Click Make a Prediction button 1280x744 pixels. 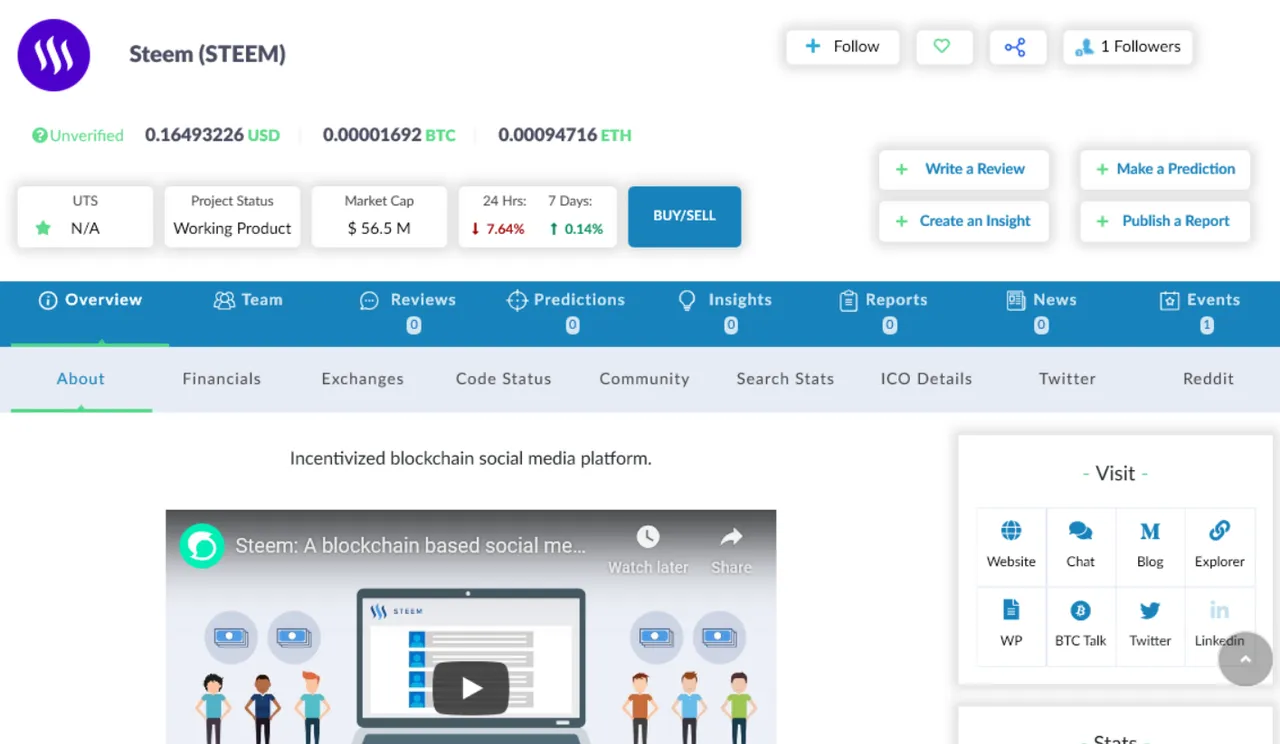coord(1165,169)
